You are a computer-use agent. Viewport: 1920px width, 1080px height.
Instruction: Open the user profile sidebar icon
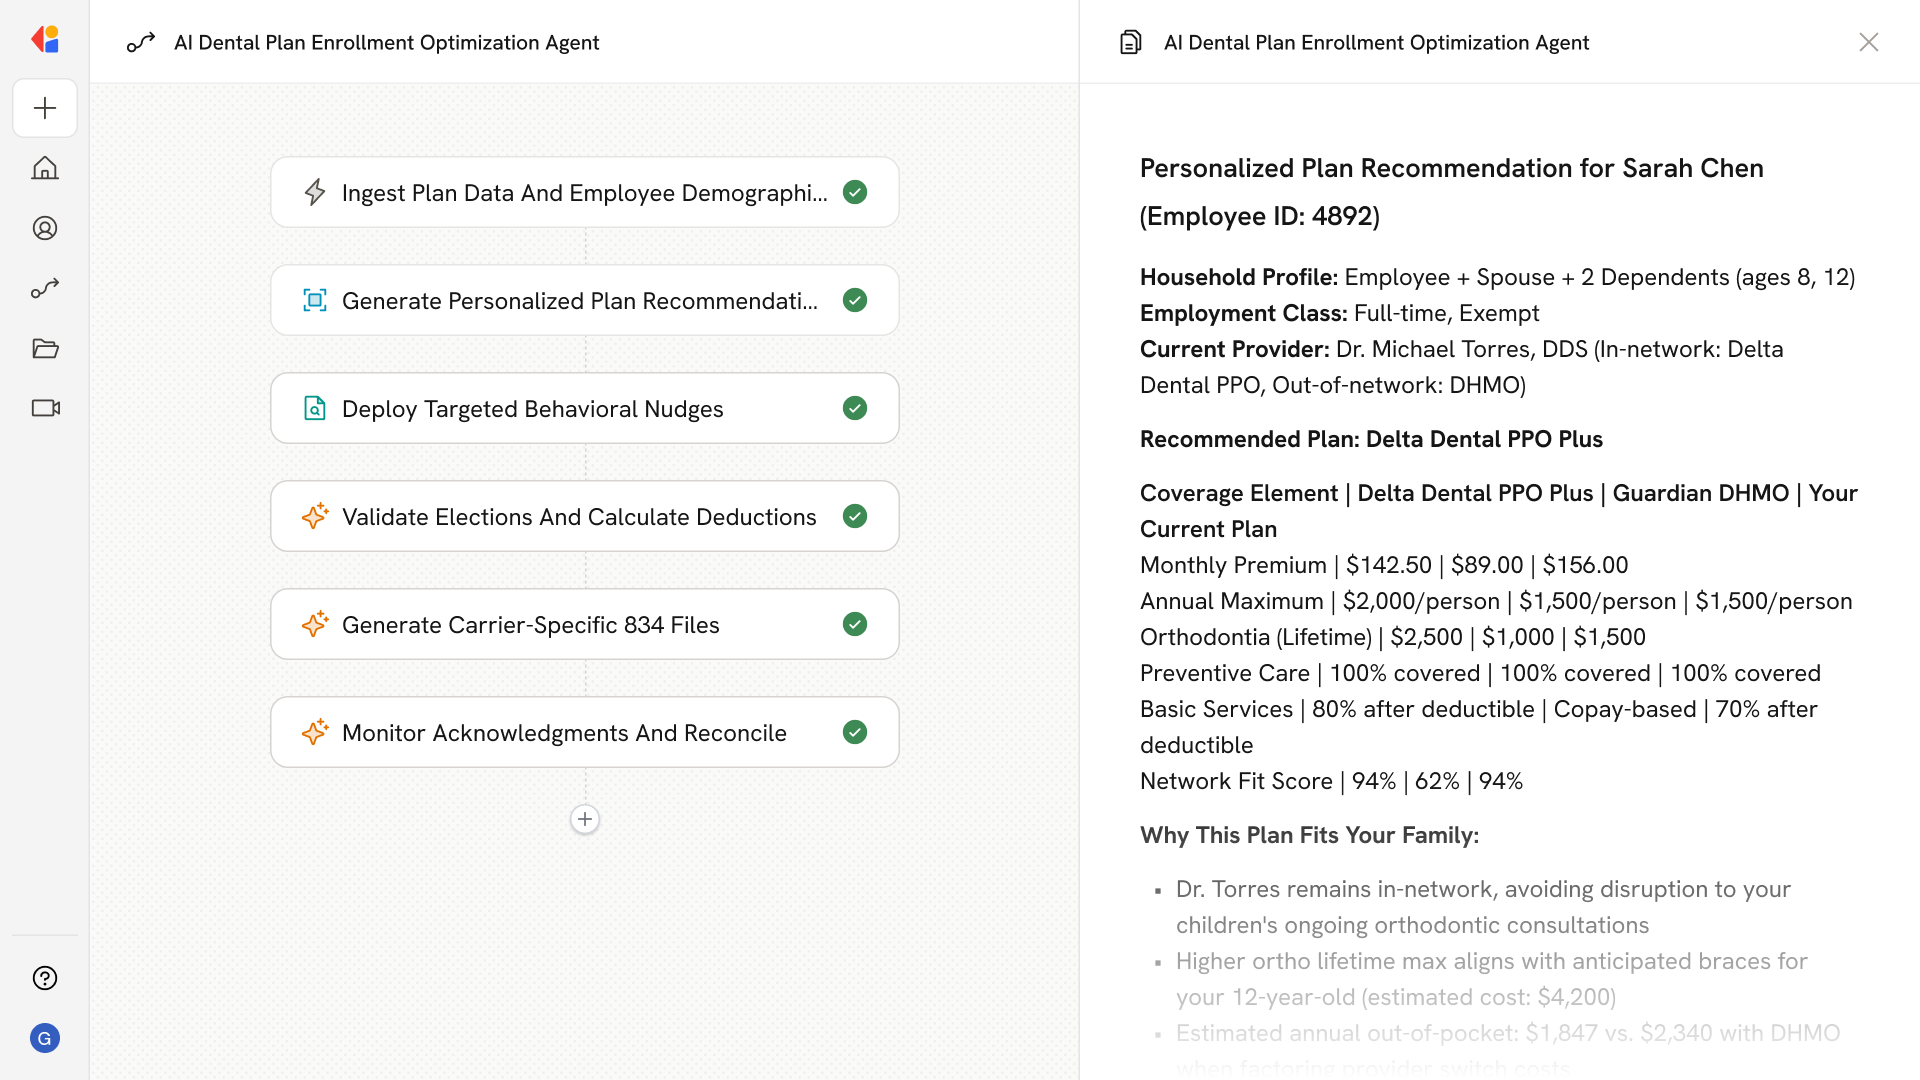click(x=45, y=228)
